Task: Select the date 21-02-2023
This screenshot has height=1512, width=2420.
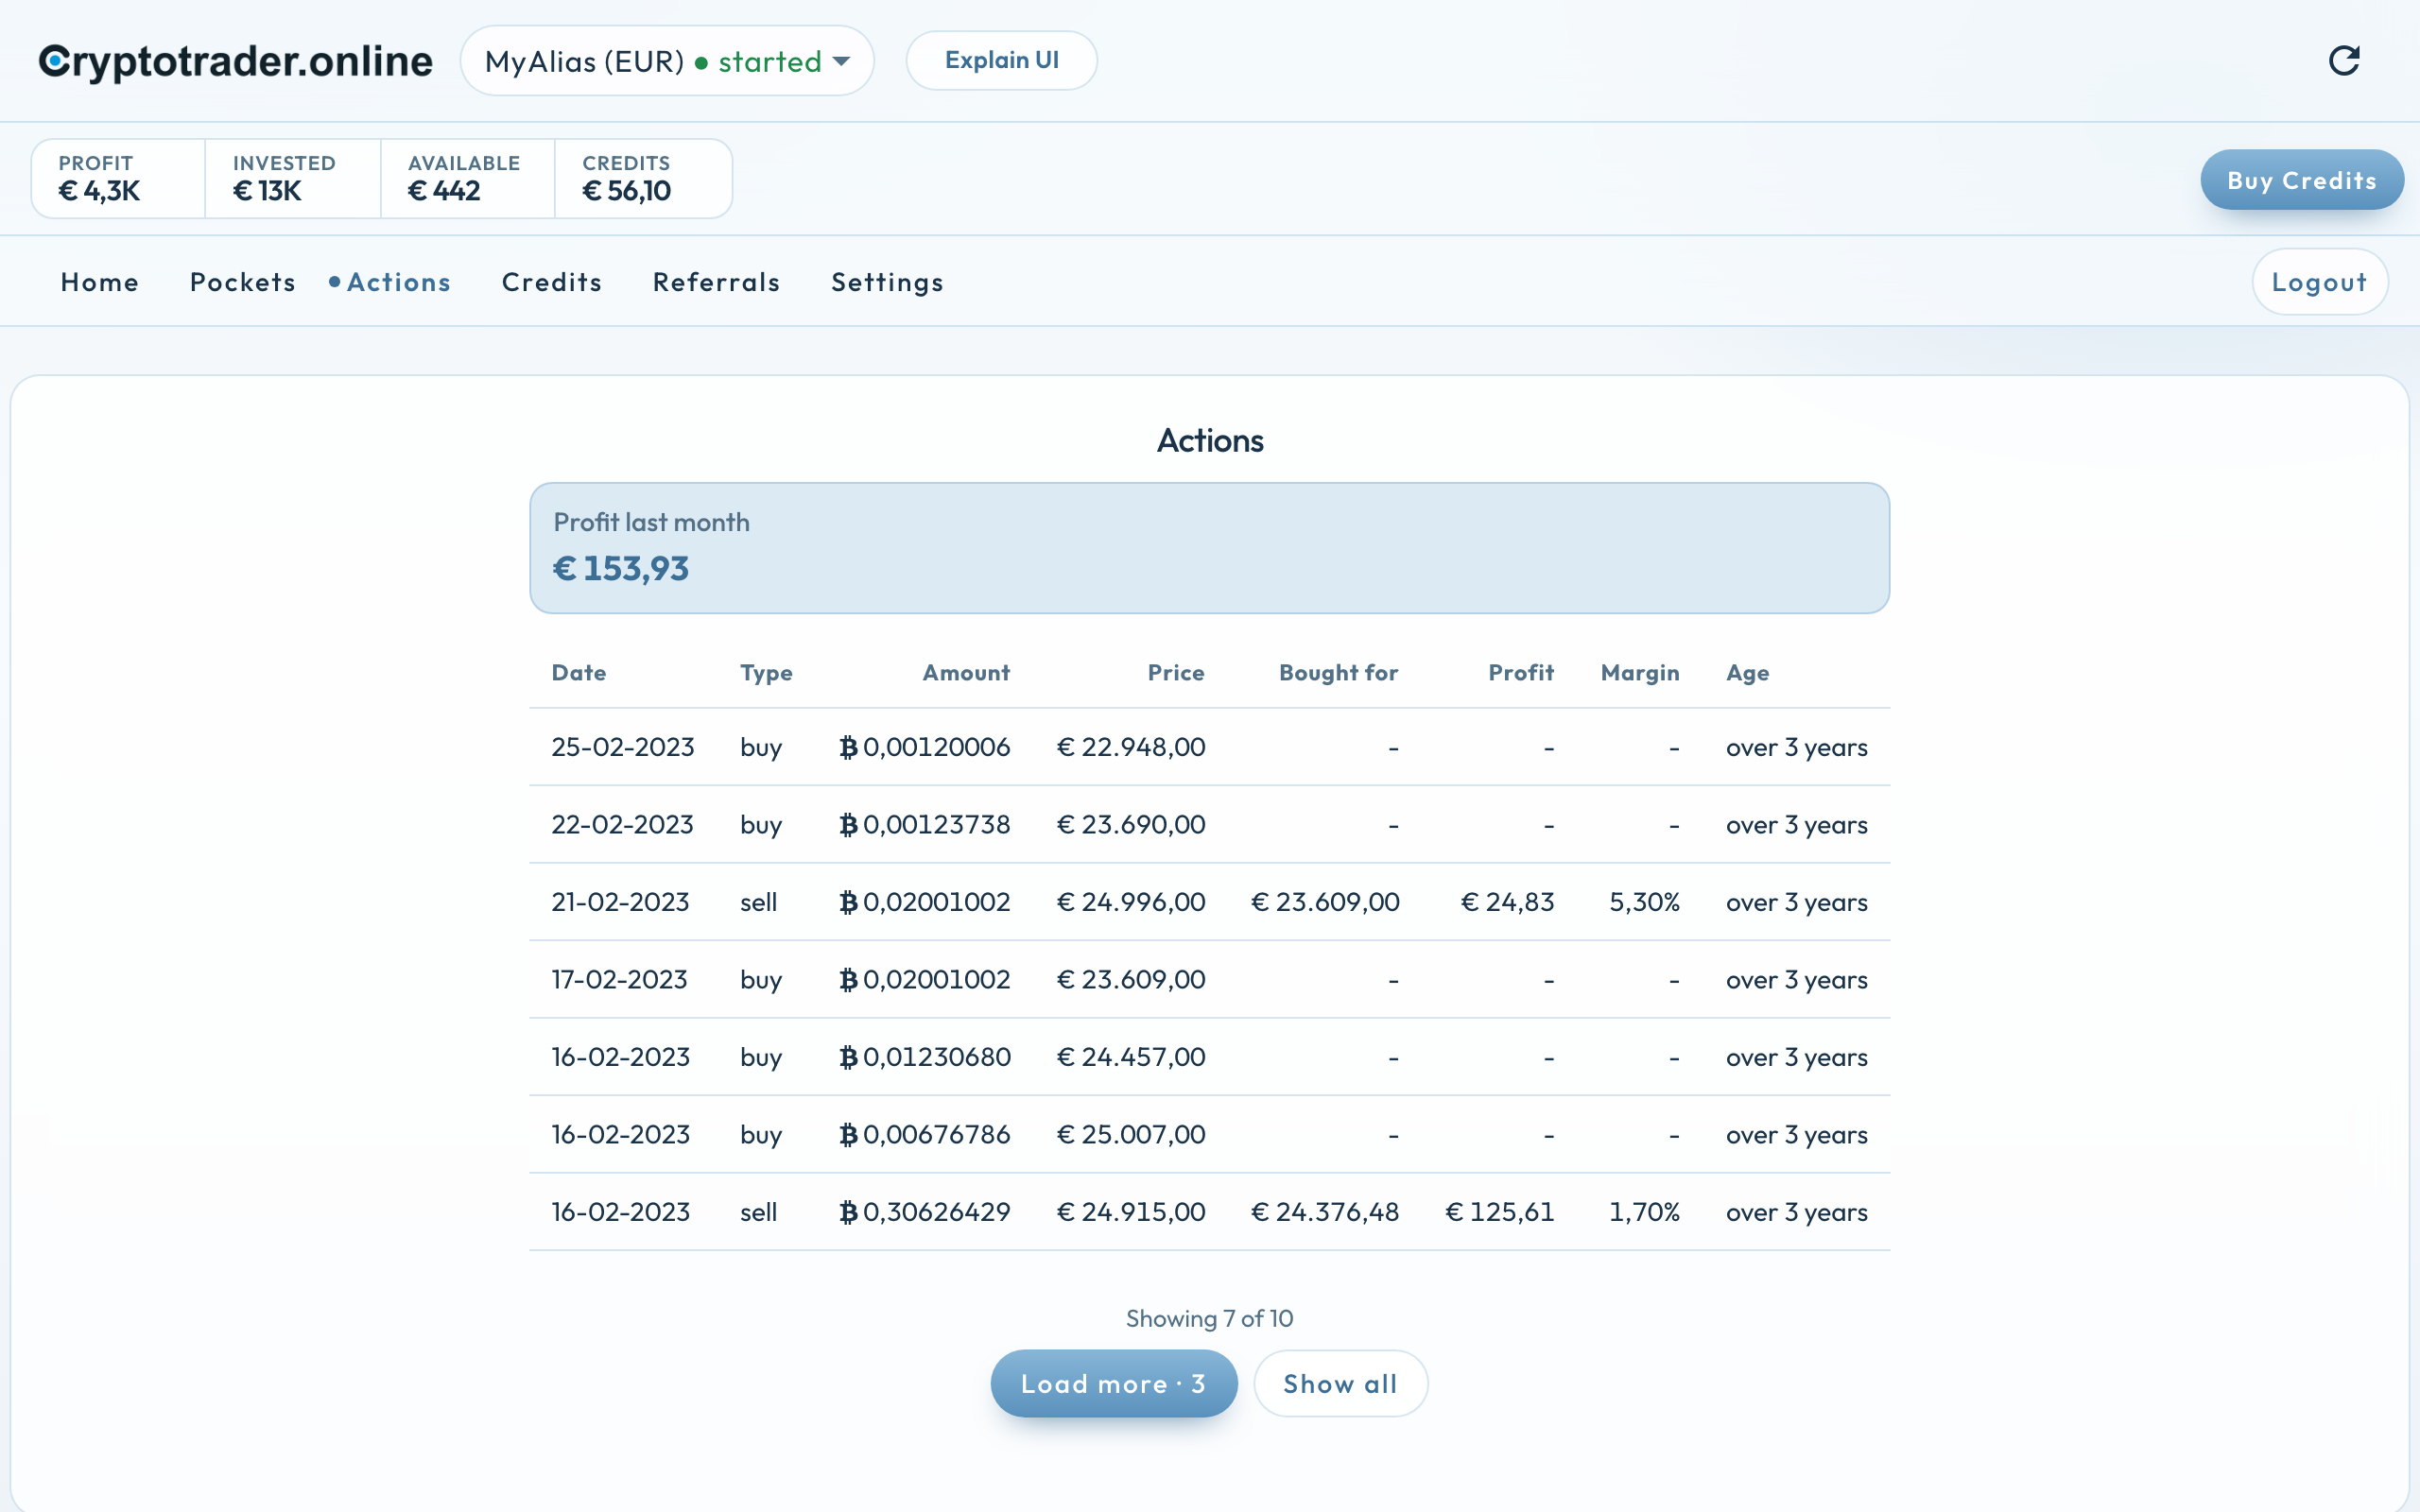Action: click(621, 902)
